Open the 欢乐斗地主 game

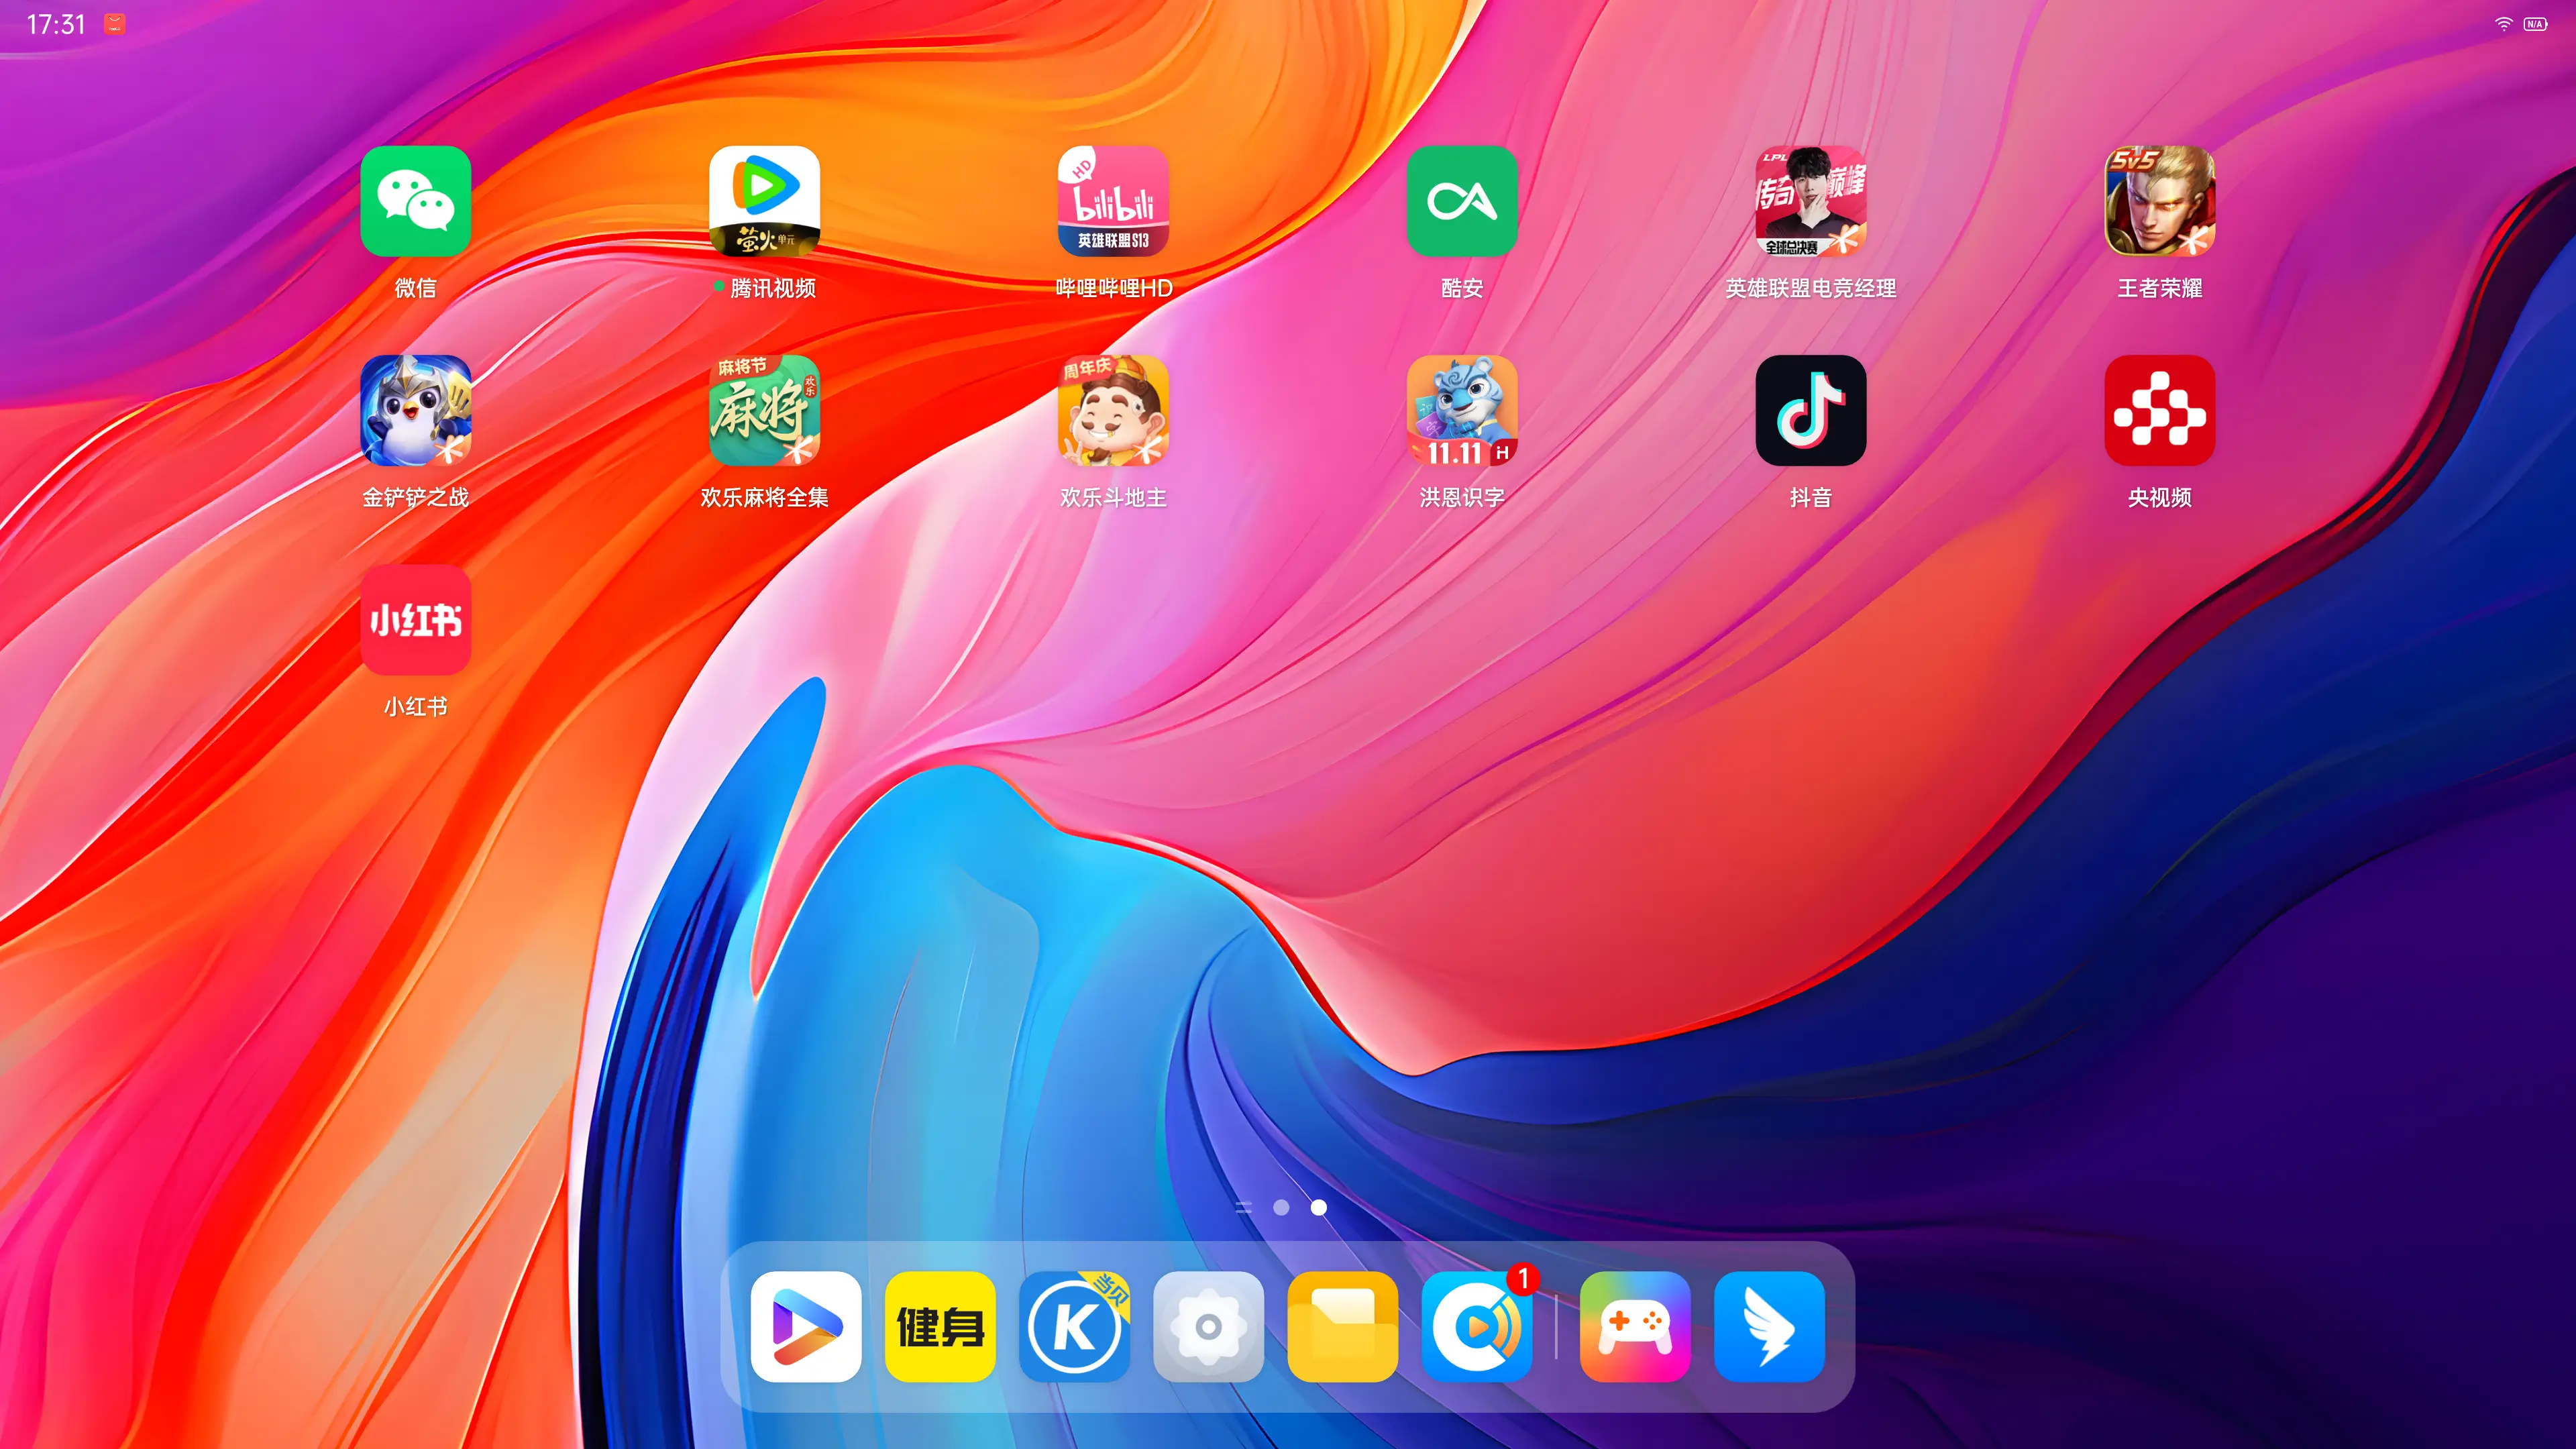[x=1113, y=410]
